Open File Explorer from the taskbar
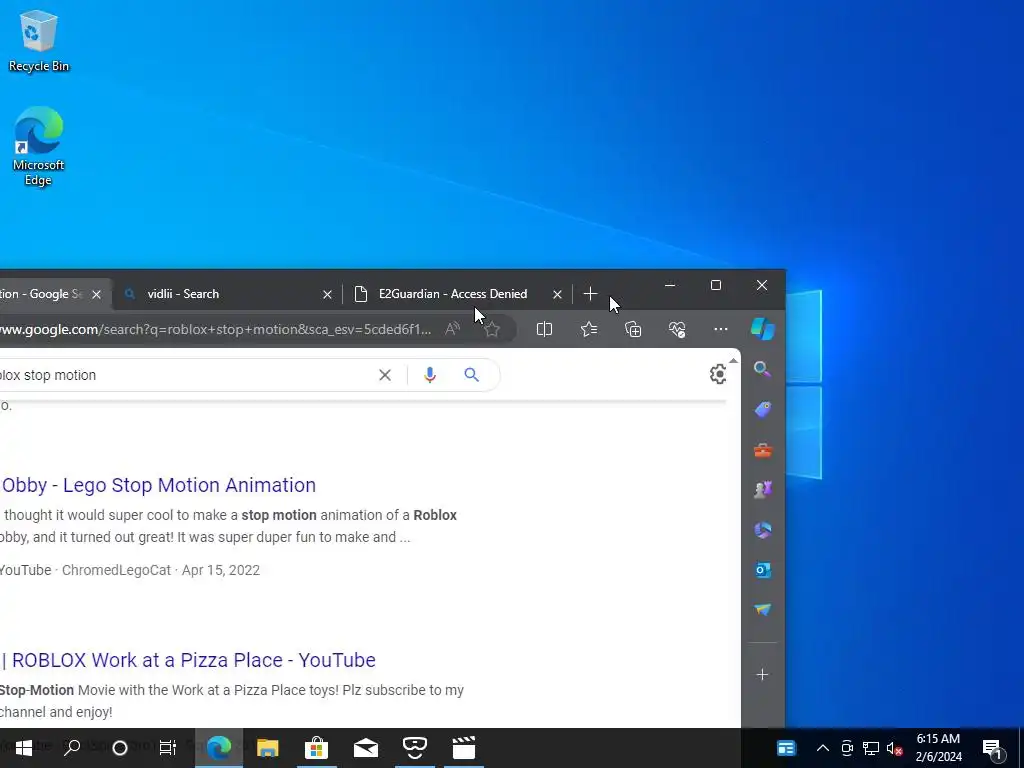The image size is (1024, 768). pos(268,748)
